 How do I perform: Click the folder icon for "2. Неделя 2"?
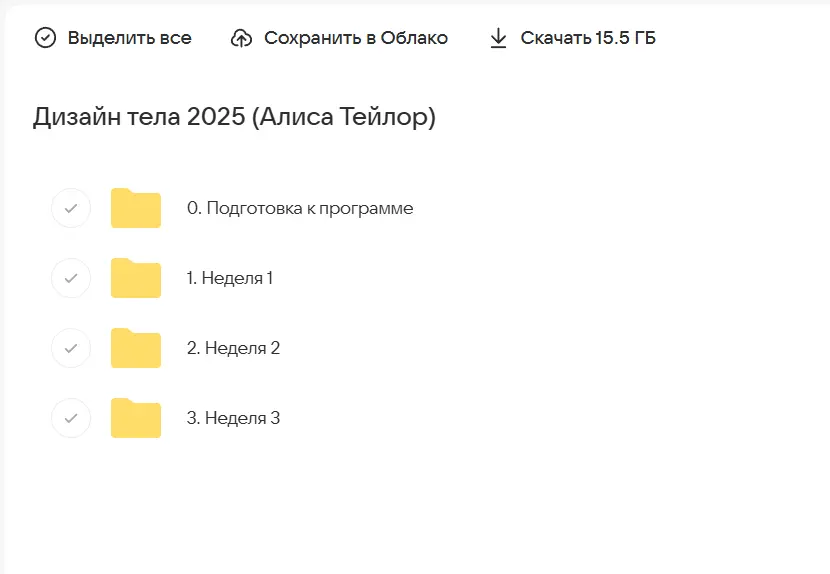(136, 348)
